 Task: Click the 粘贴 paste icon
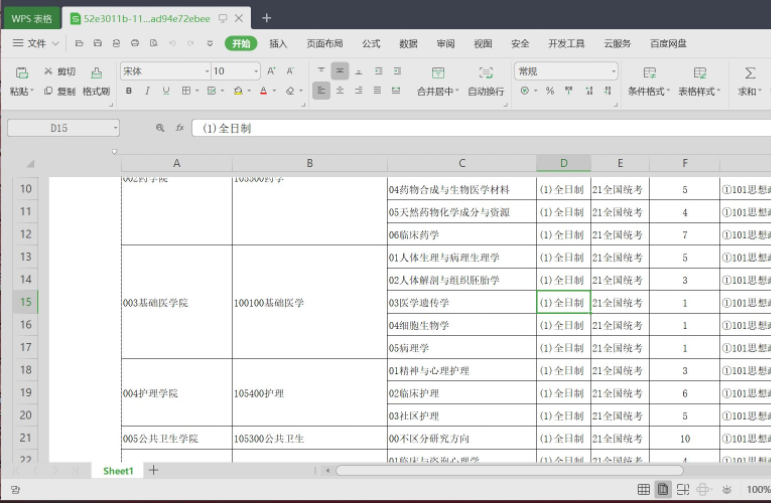tap(22, 73)
